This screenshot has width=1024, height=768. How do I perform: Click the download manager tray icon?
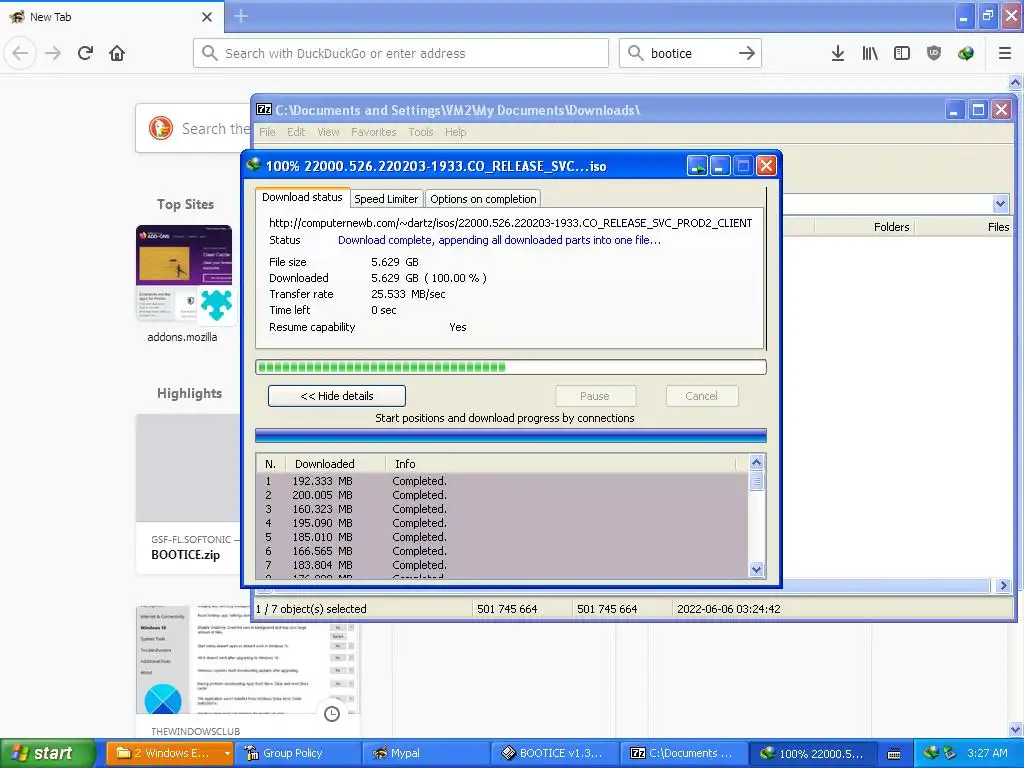931,753
